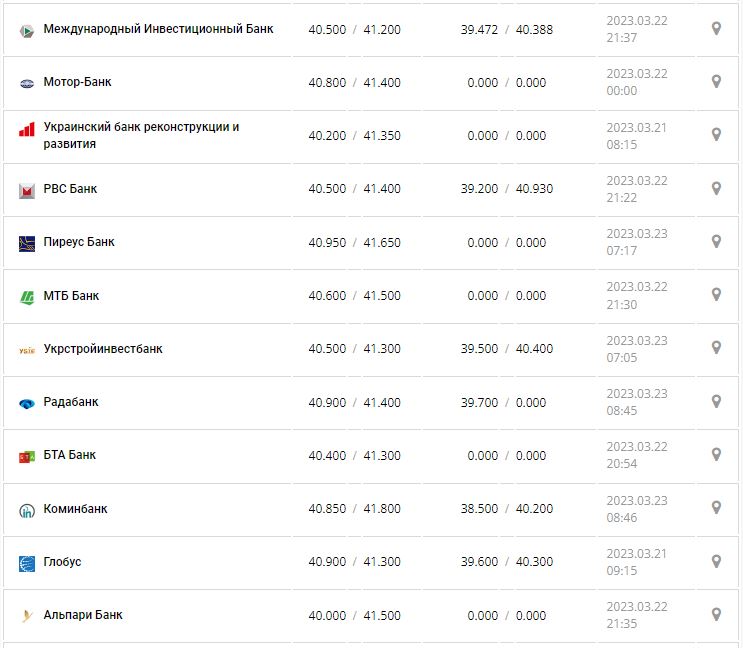Open location pin for РВС Банк
Viewport: 743px width, 648px height.
point(716,188)
